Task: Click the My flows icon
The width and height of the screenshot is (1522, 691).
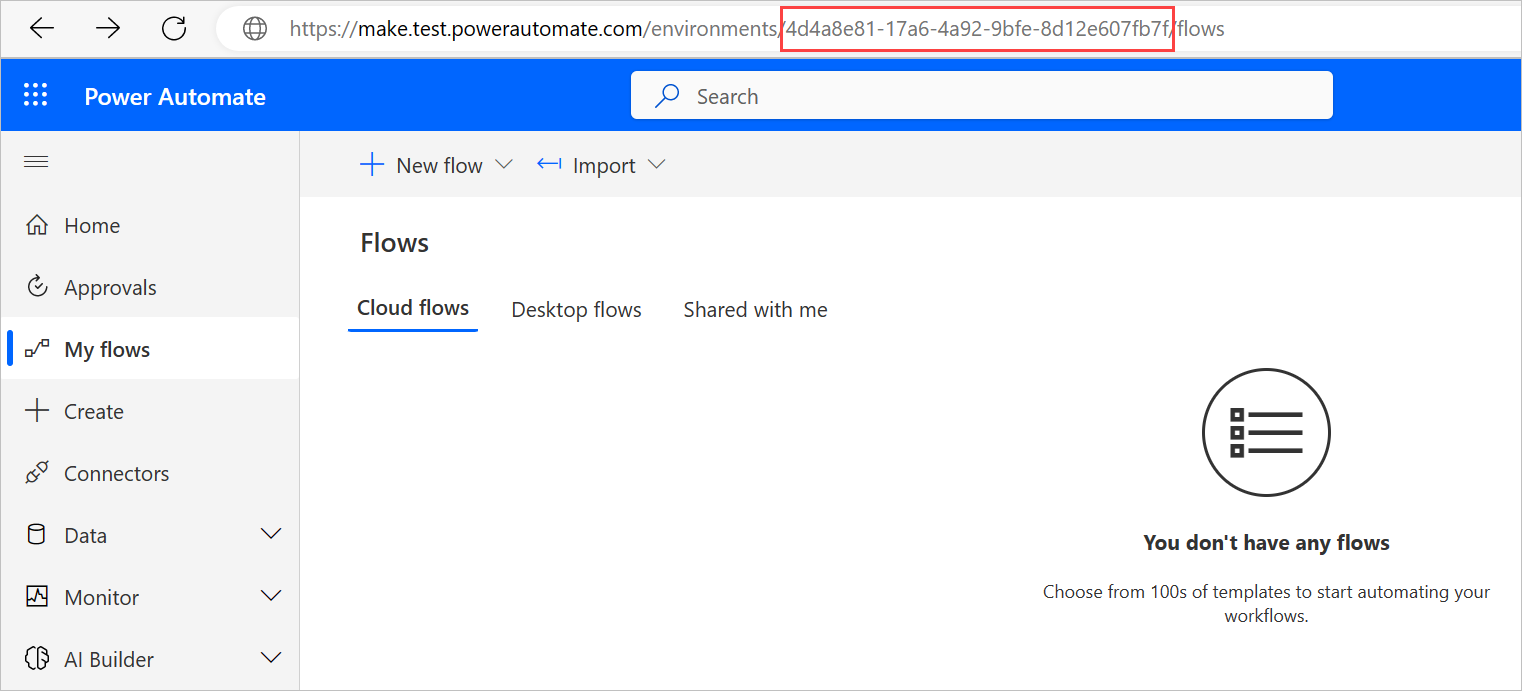Action: point(37,349)
